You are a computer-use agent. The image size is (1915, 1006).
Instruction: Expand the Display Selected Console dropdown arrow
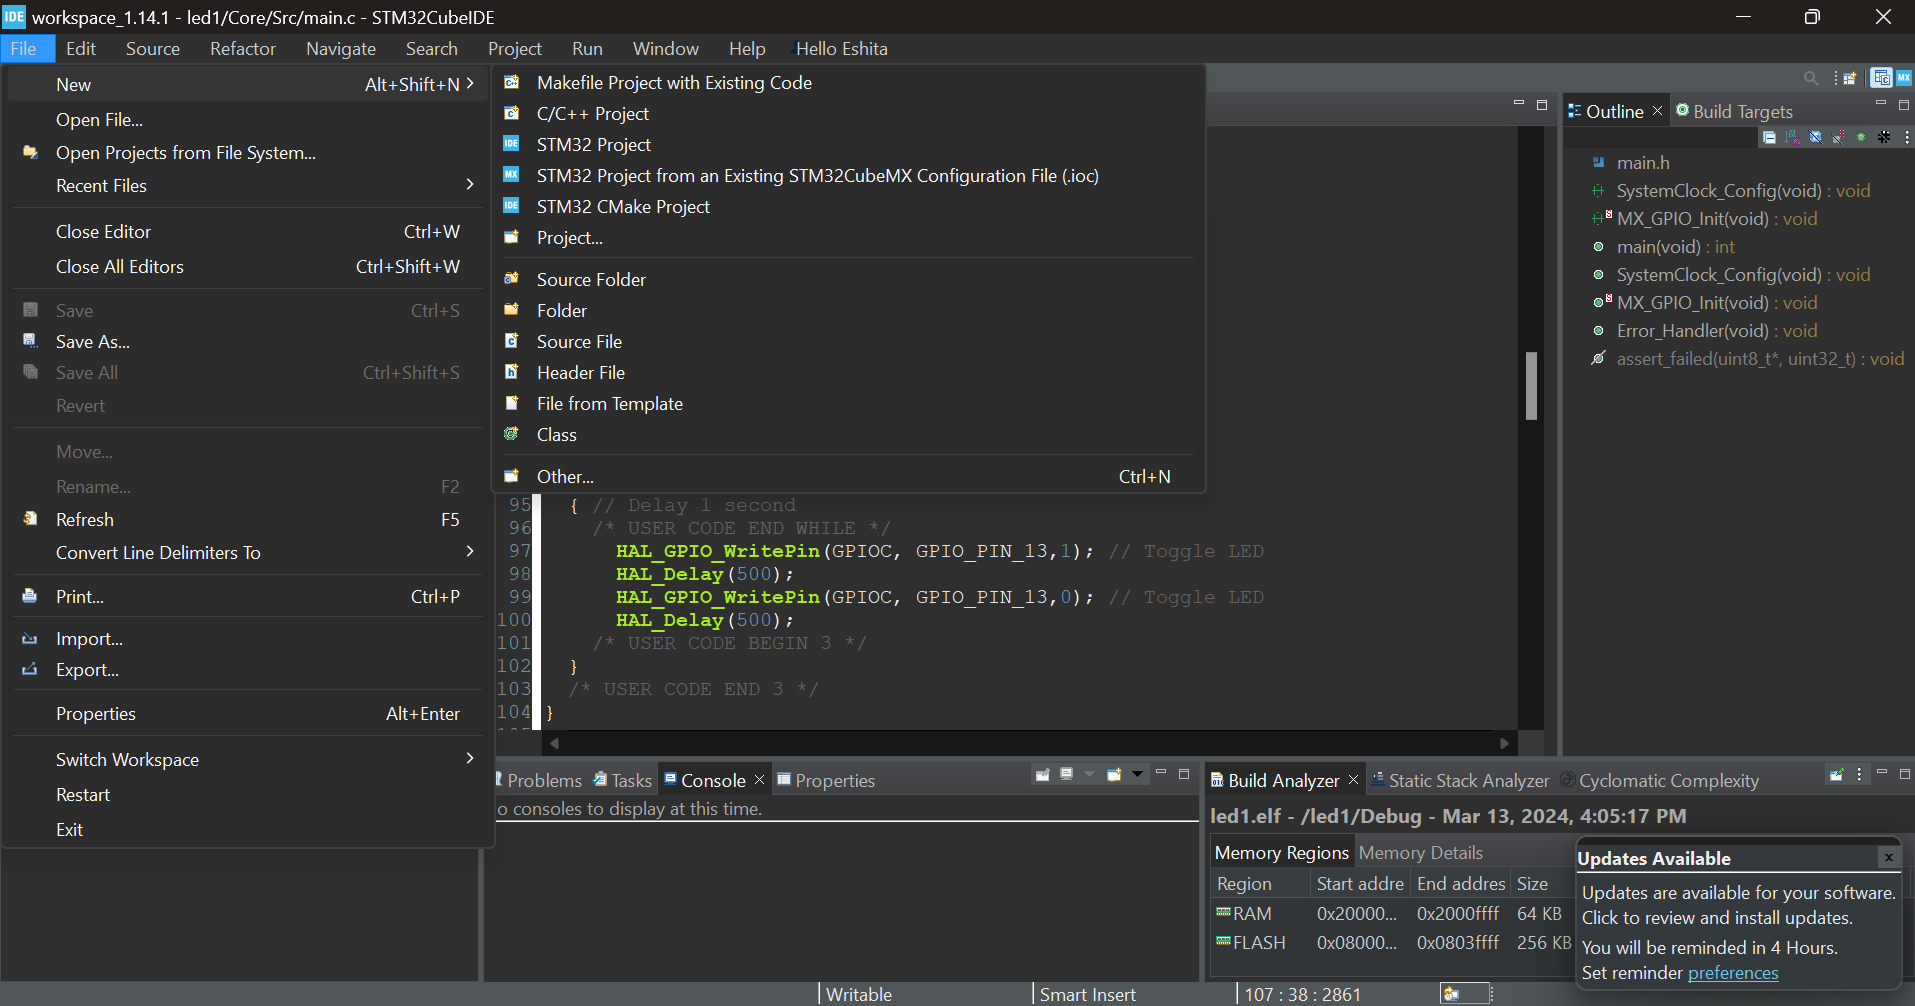[x=1089, y=775]
